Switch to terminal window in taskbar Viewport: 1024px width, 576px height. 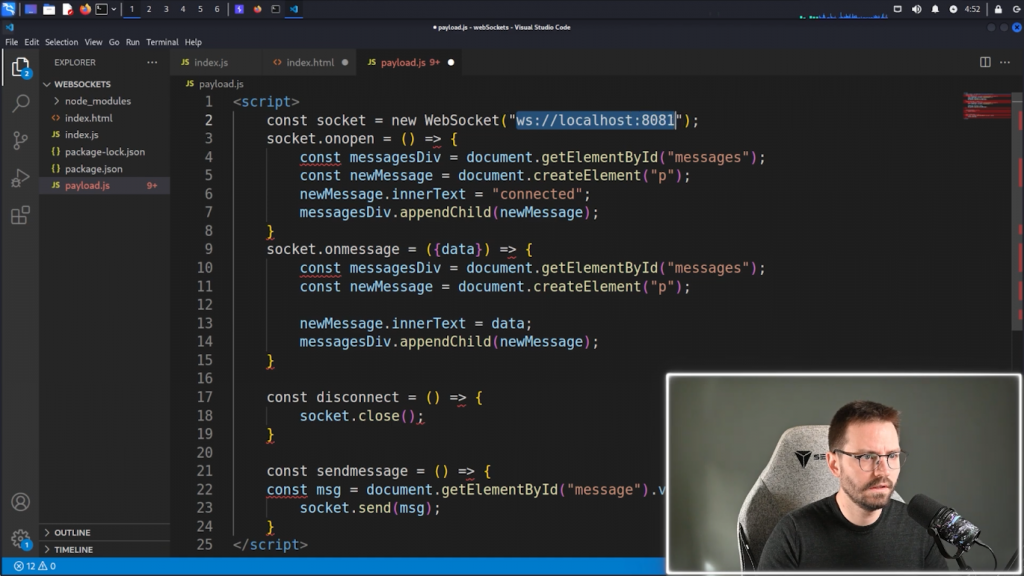(x=276, y=9)
